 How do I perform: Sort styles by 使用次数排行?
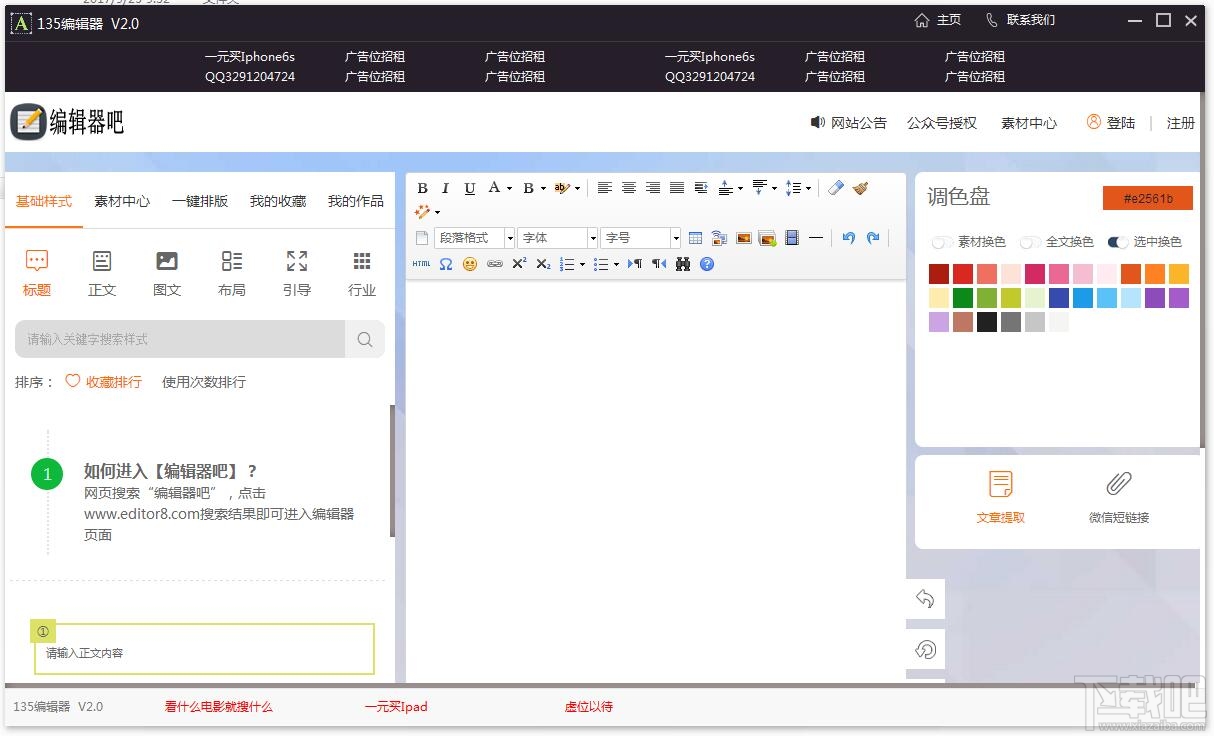pos(204,382)
